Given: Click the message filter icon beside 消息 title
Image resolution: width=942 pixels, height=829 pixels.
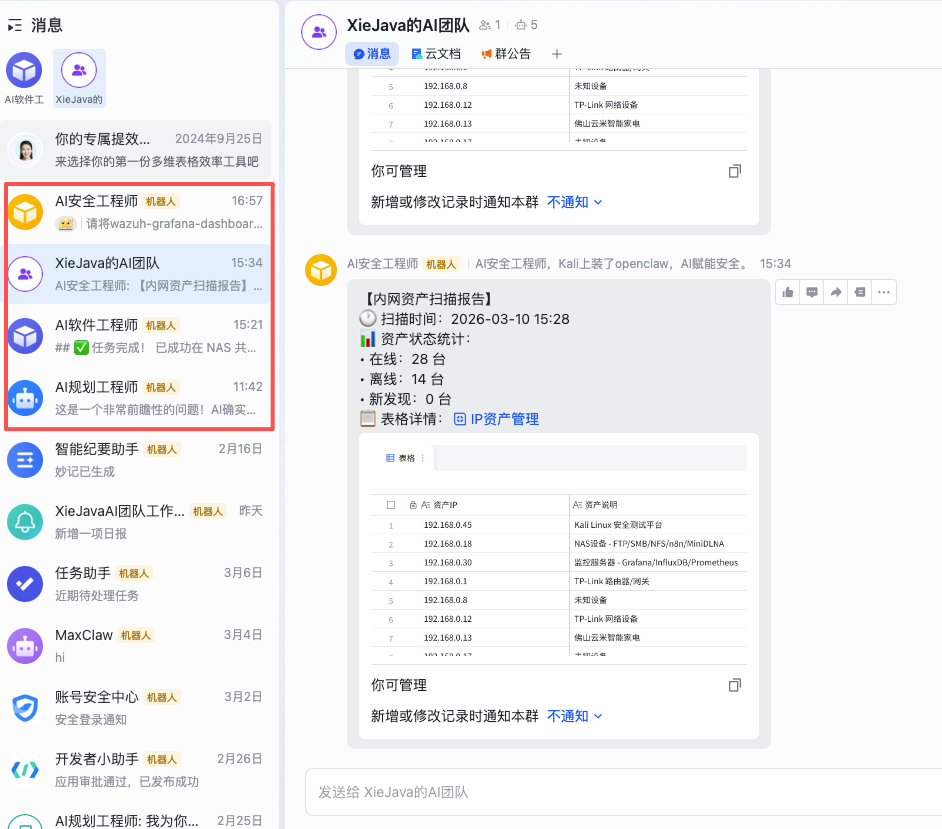Looking at the screenshot, I should coord(14,24).
